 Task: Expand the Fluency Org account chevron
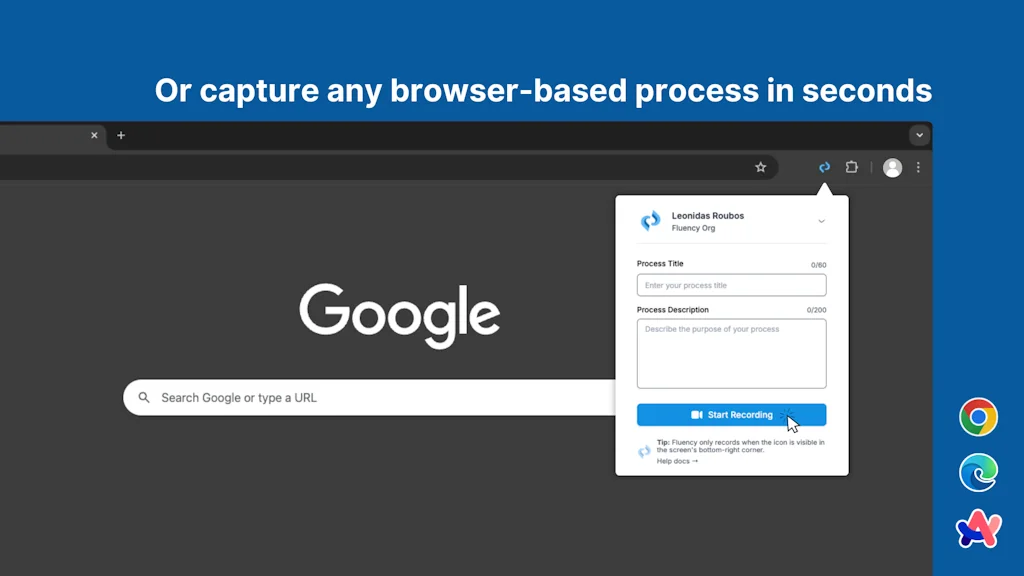click(x=821, y=221)
